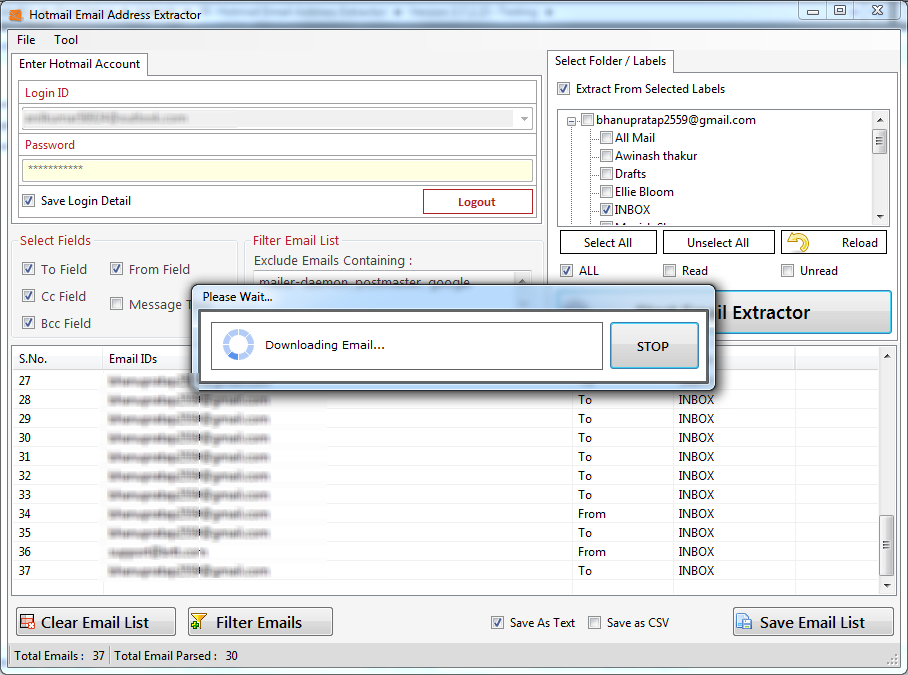Image resolution: width=908 pixels, height=675 pixels.
Task: Toggle the Bcc Field checkbox
Action: (x=28, y=322)
